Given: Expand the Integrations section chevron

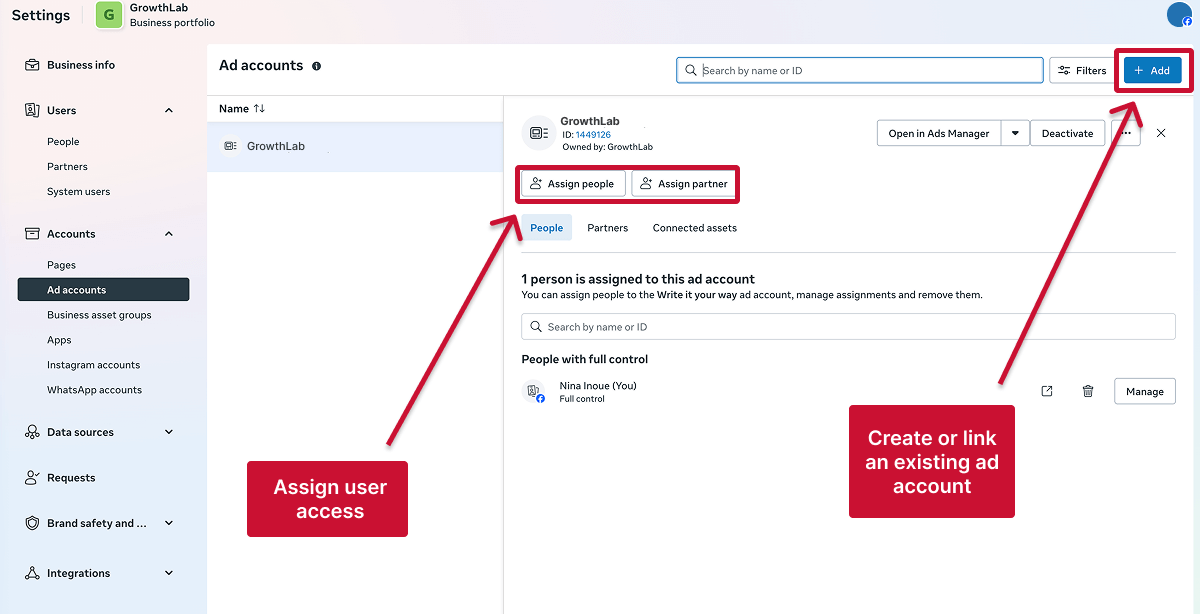Looking at the screenshot, I should 169,573.
